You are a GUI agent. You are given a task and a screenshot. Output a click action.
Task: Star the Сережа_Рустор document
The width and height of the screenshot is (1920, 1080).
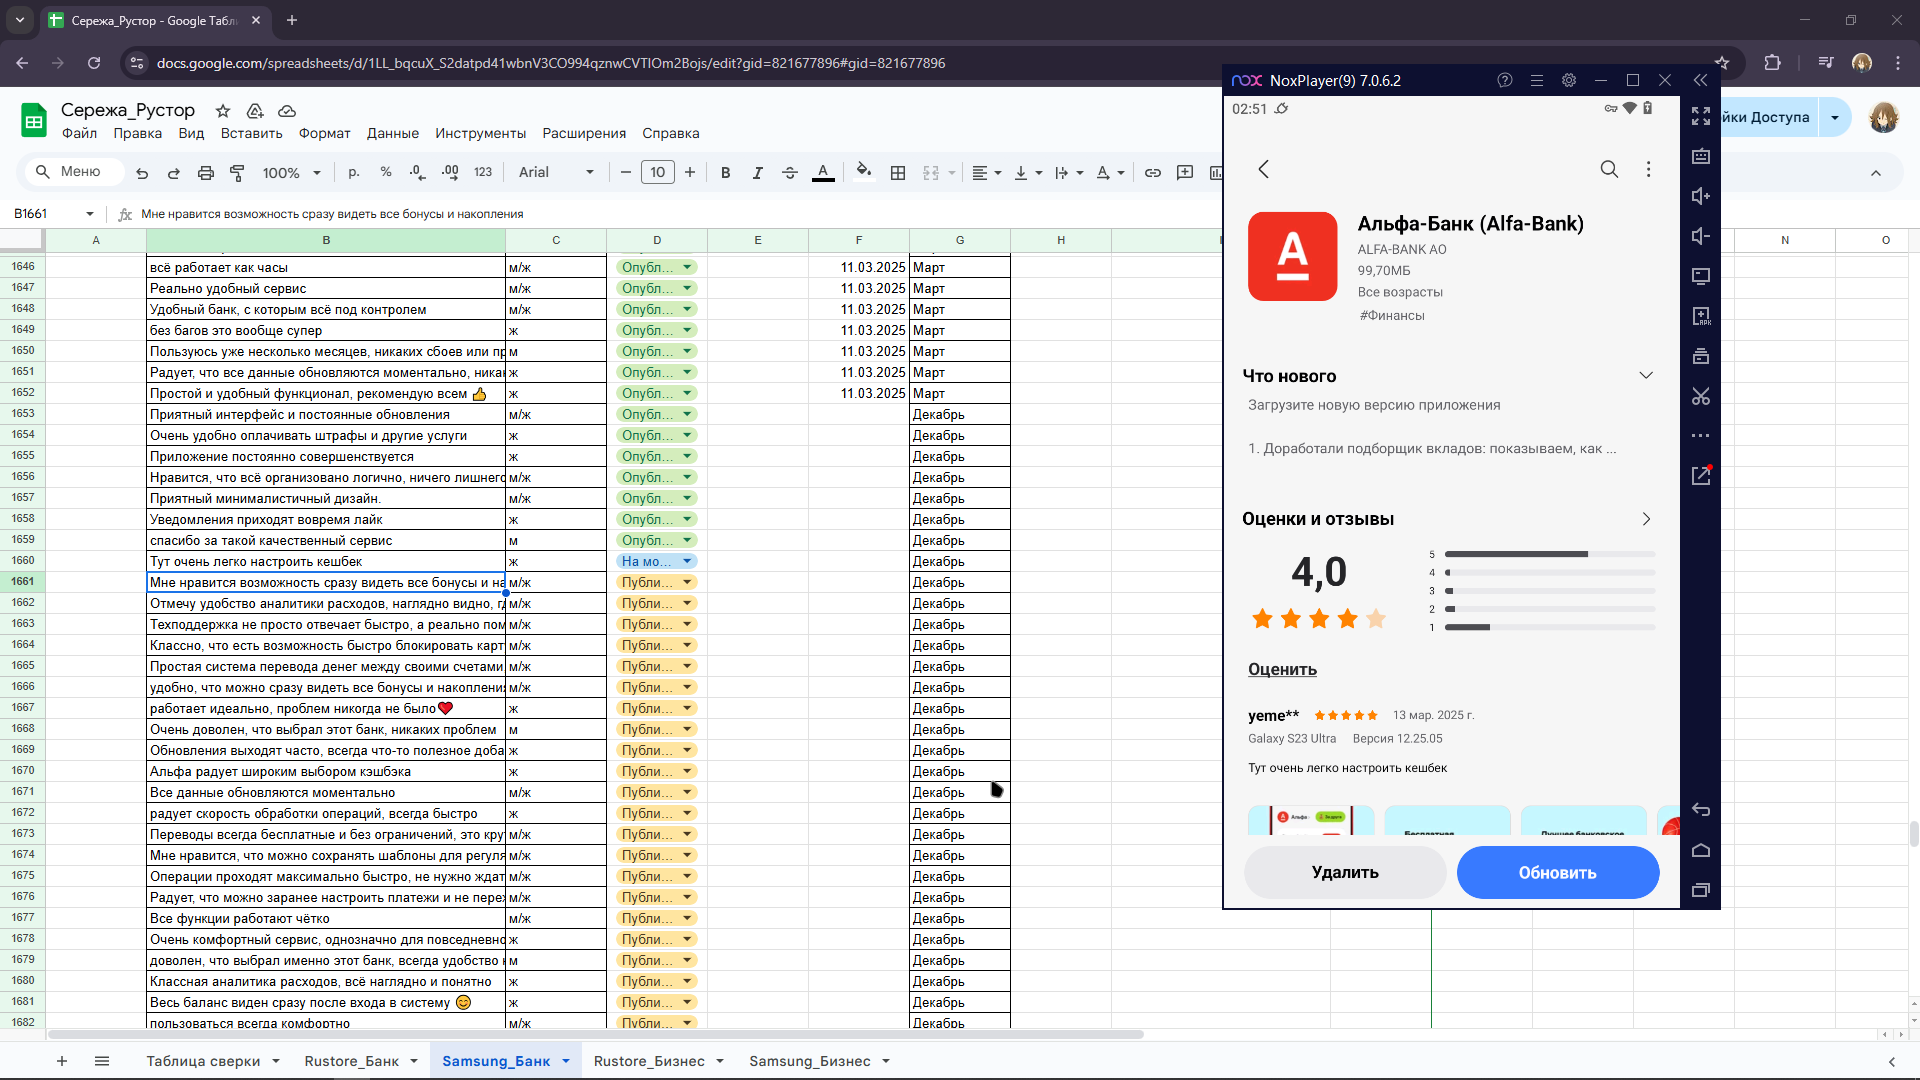pyautogui.click(x=223, y=111)
